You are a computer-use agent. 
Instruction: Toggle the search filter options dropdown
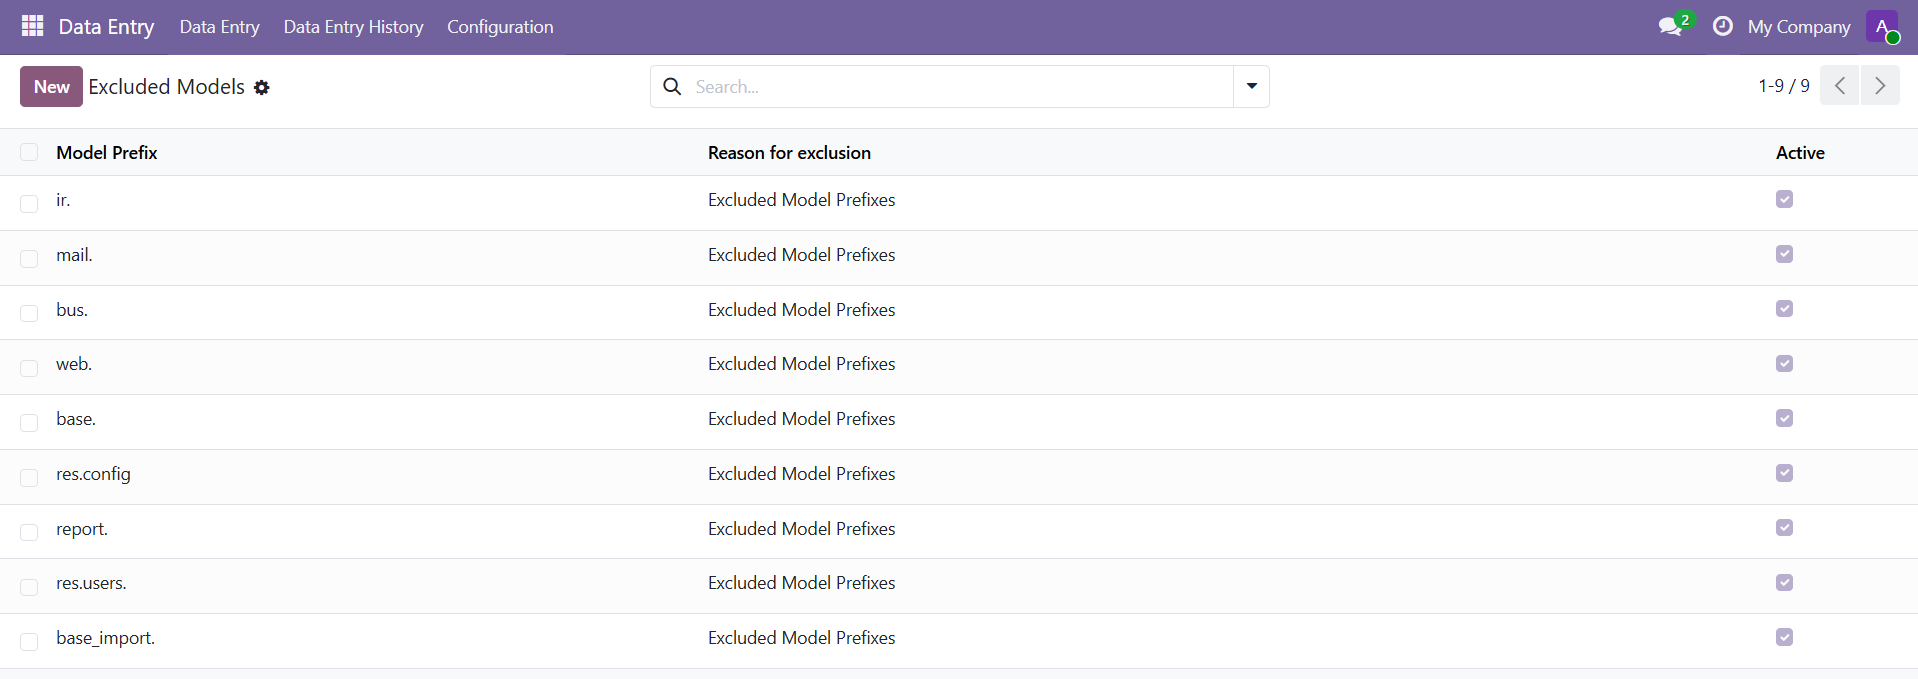tap(1251, 86)
